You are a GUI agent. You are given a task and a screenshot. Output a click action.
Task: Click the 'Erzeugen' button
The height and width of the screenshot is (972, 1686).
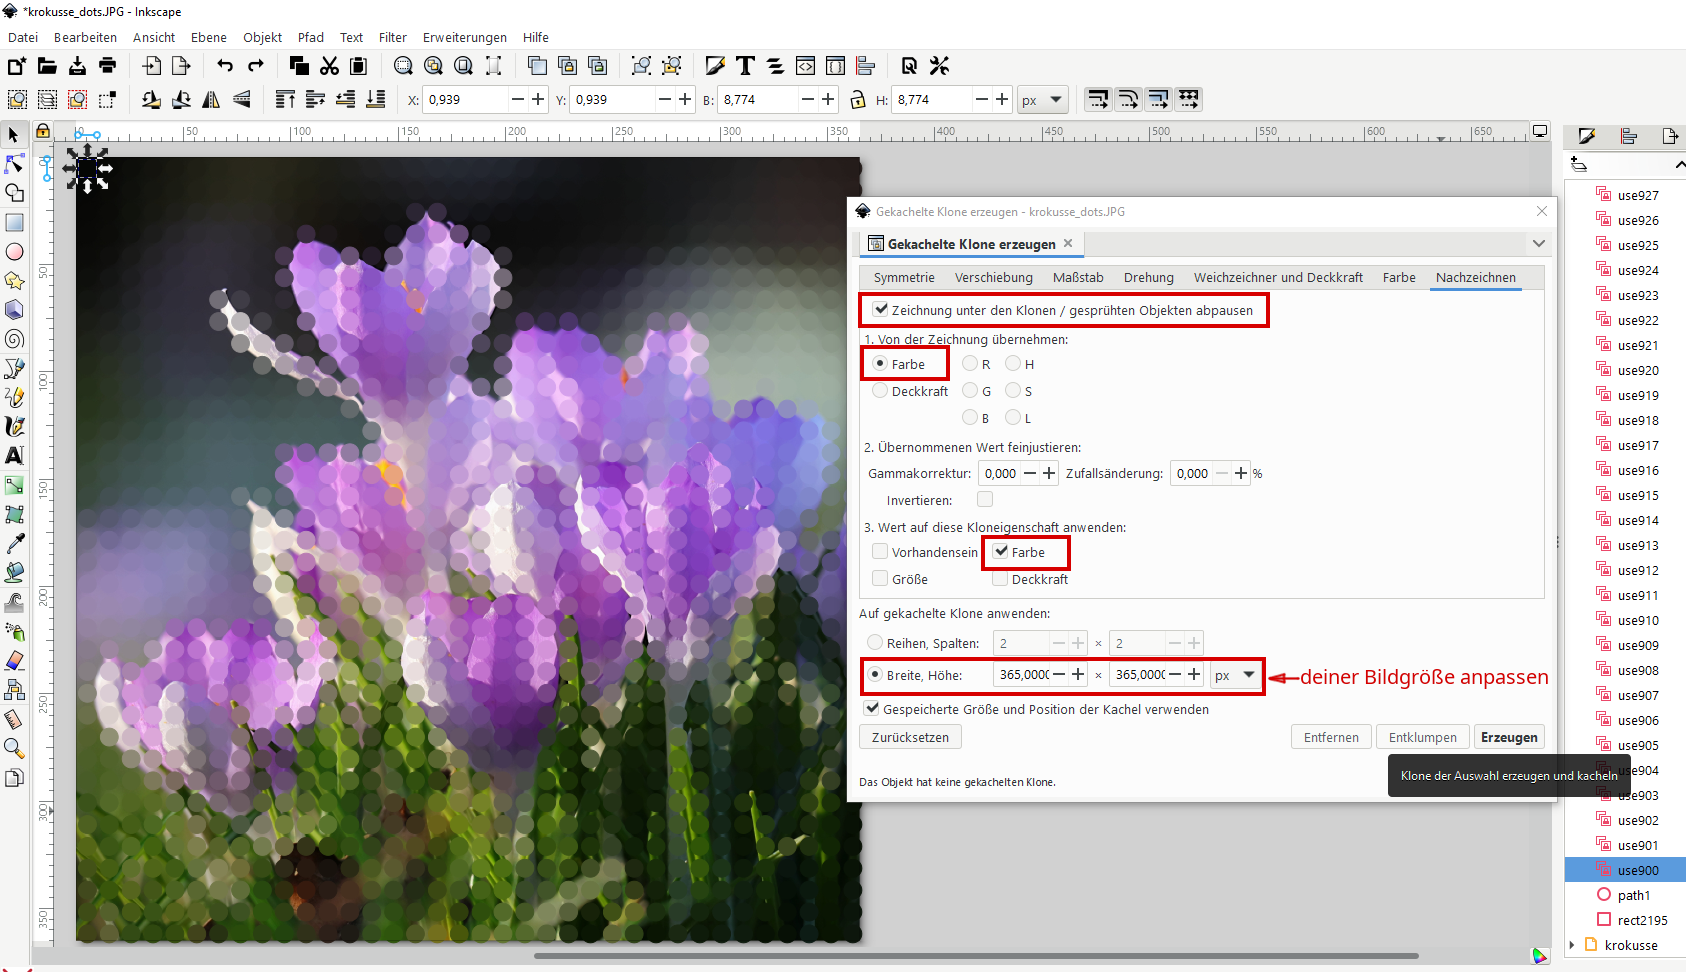pyautogui.click(x=1508, y=737)
